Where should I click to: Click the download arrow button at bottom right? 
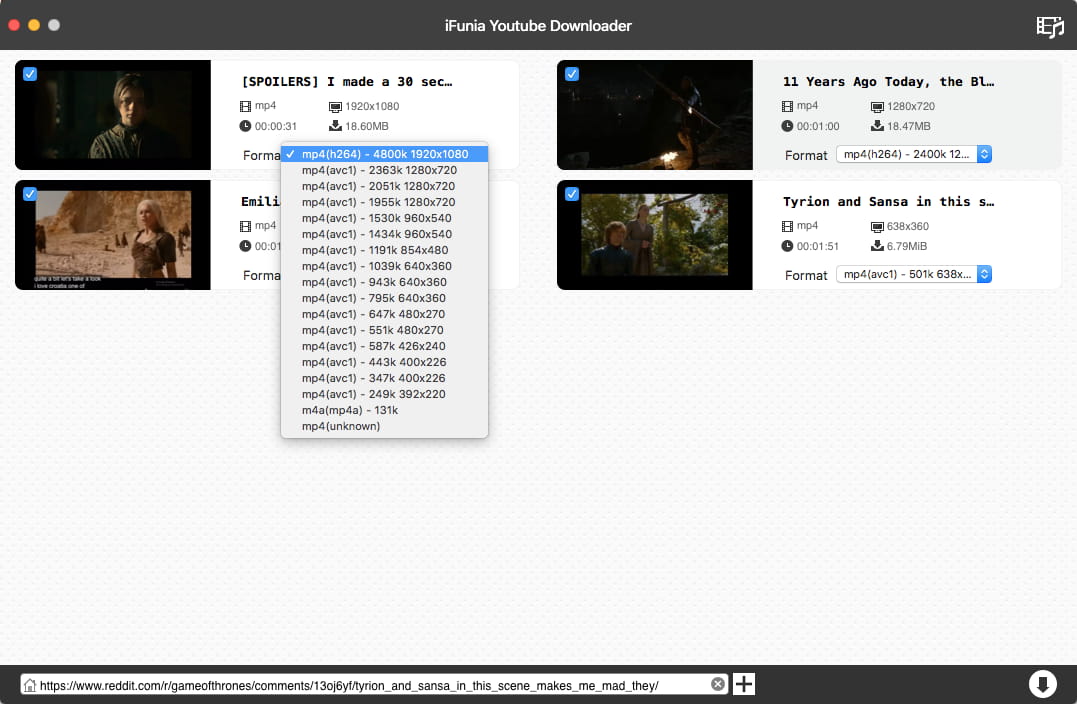1042,684
